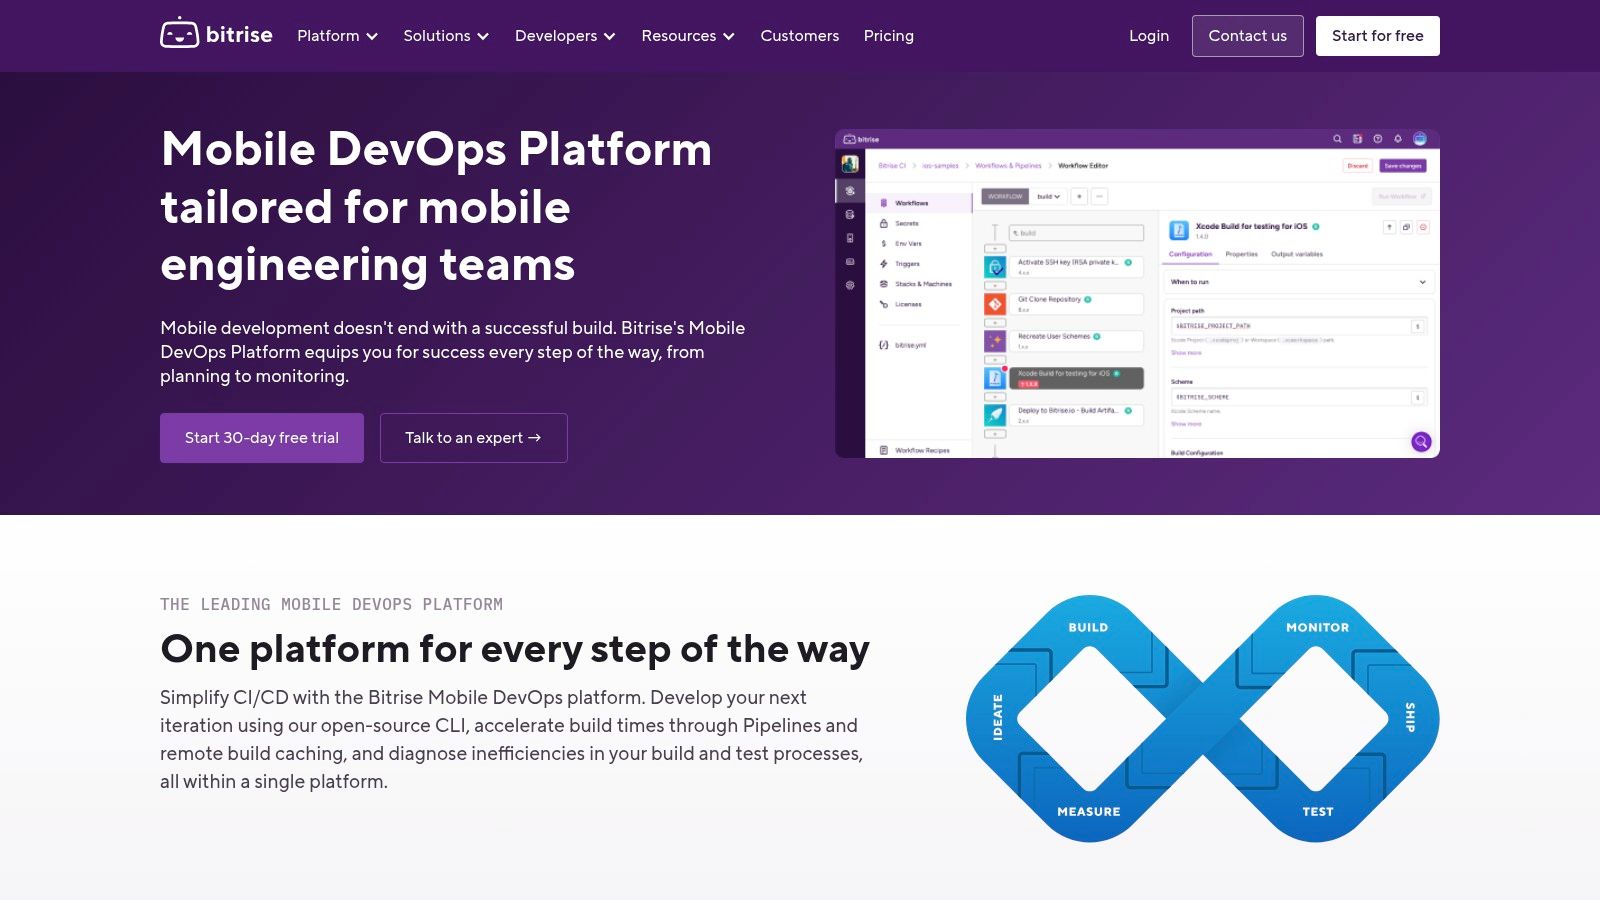
Task: Click search icon in the product preview
Action: 1337,139
